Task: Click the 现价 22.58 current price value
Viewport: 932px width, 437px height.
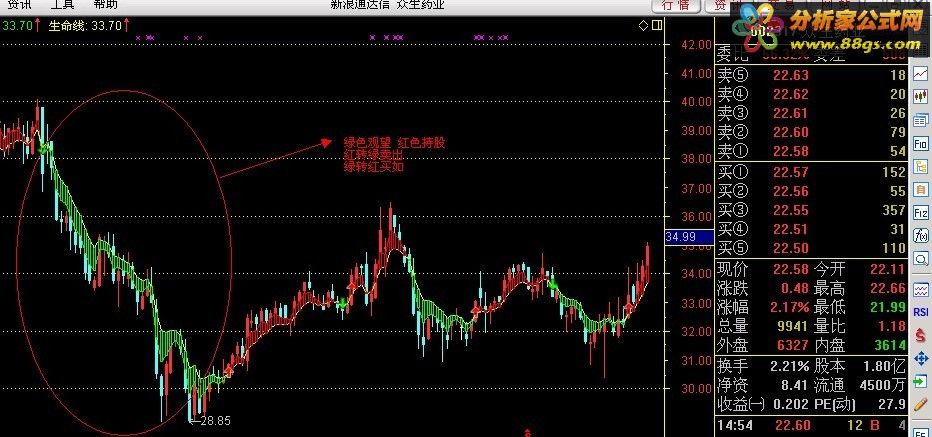Action: (791, 270)
